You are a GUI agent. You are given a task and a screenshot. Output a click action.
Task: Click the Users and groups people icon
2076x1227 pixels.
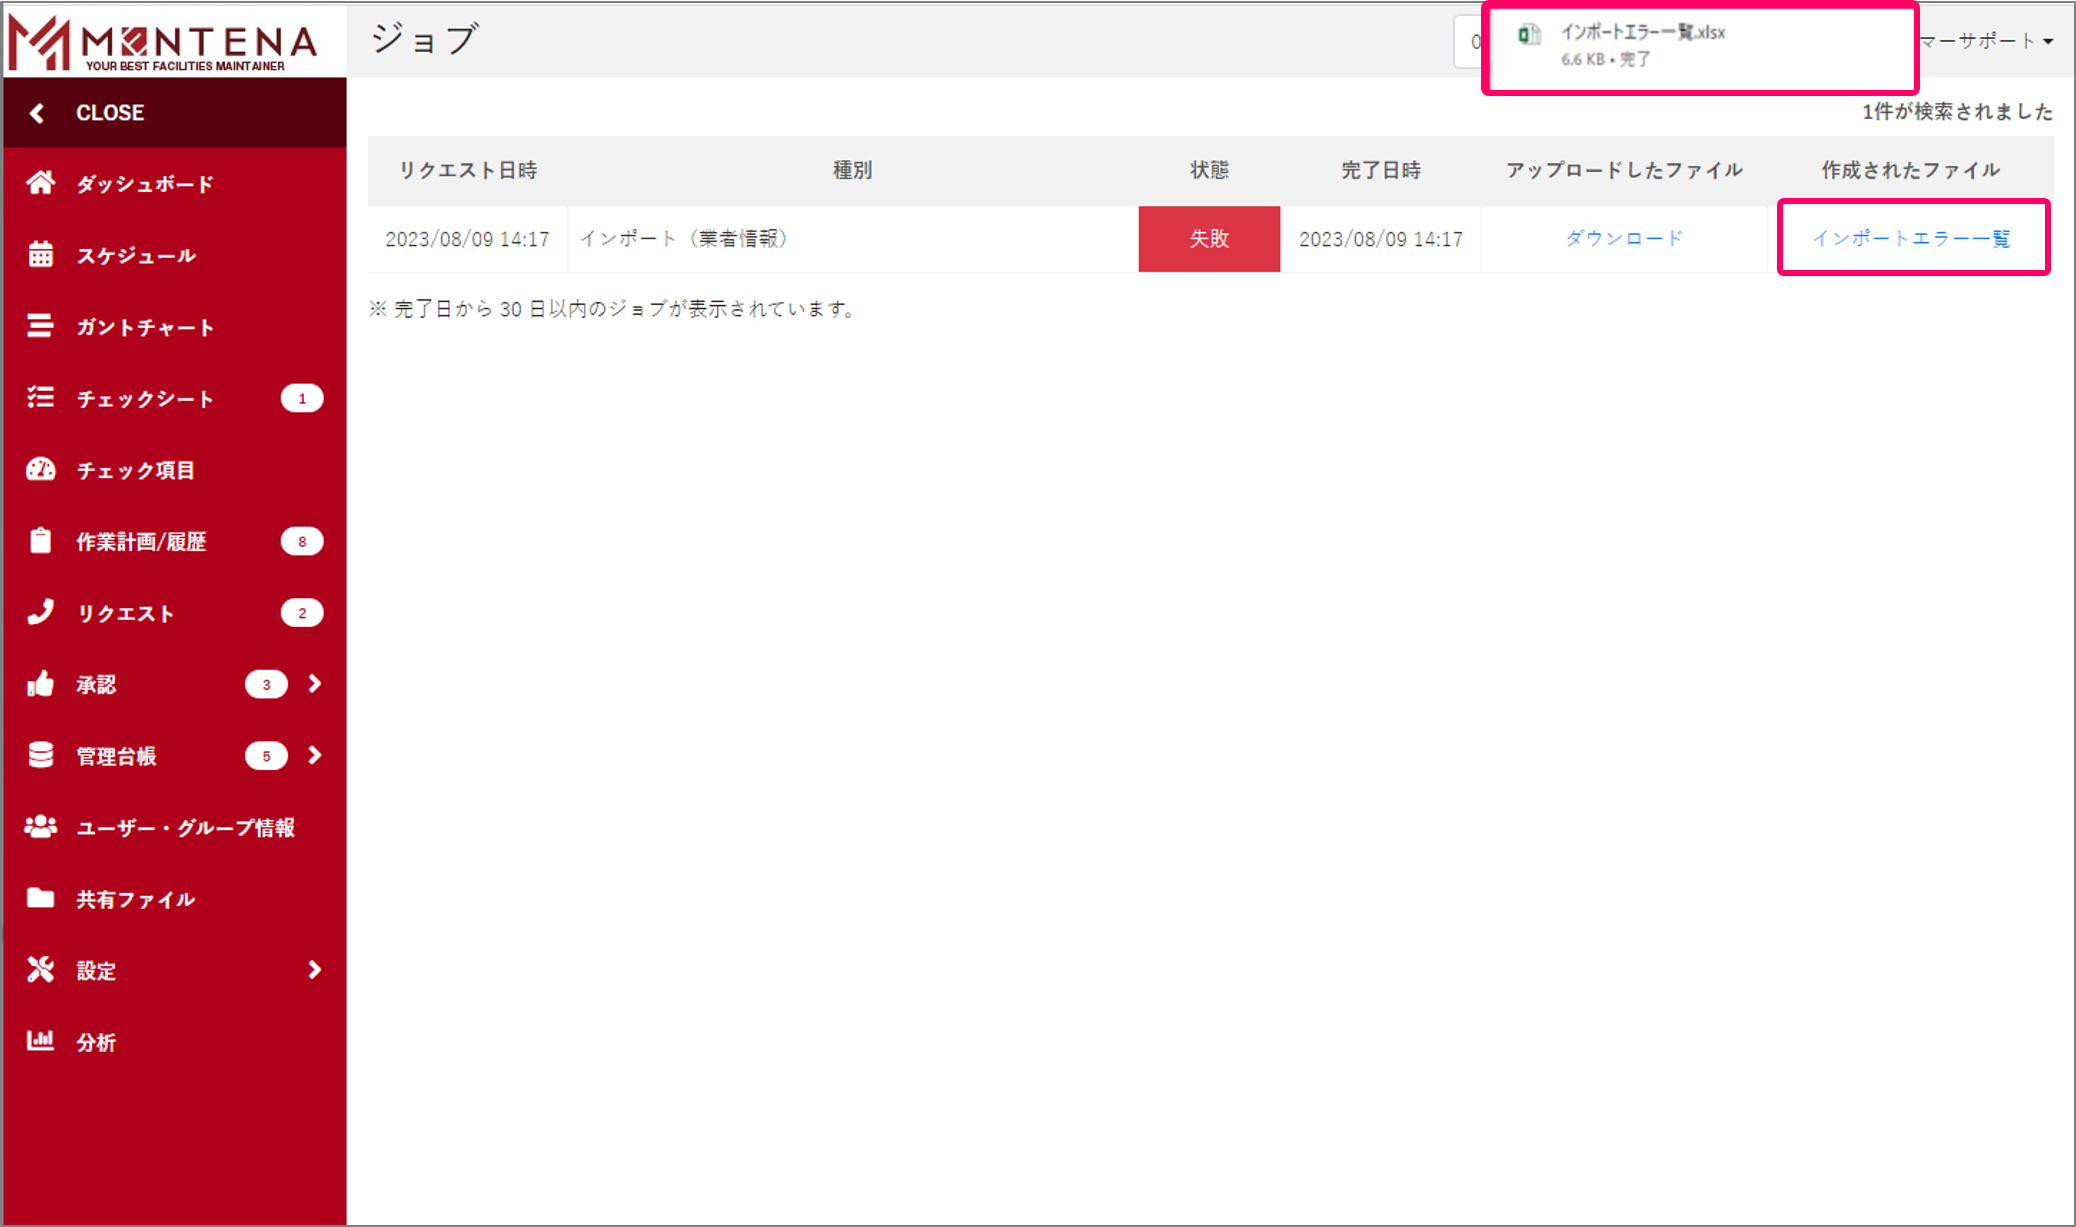(40, 827)
